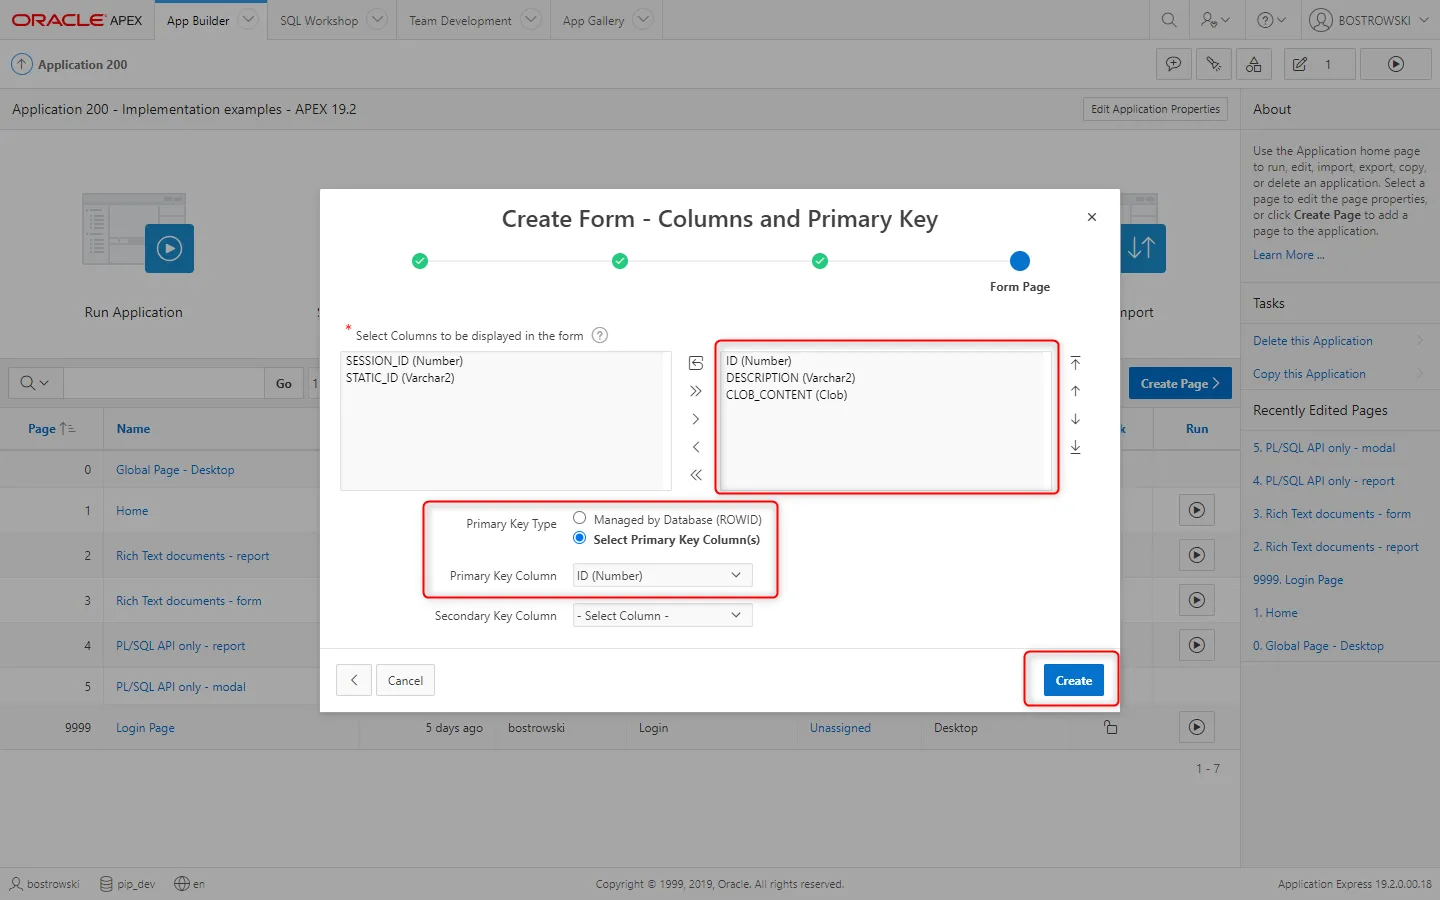Open the search magnifier in top bar
Screen dimensions: 1440x900
pos(1169,20)
